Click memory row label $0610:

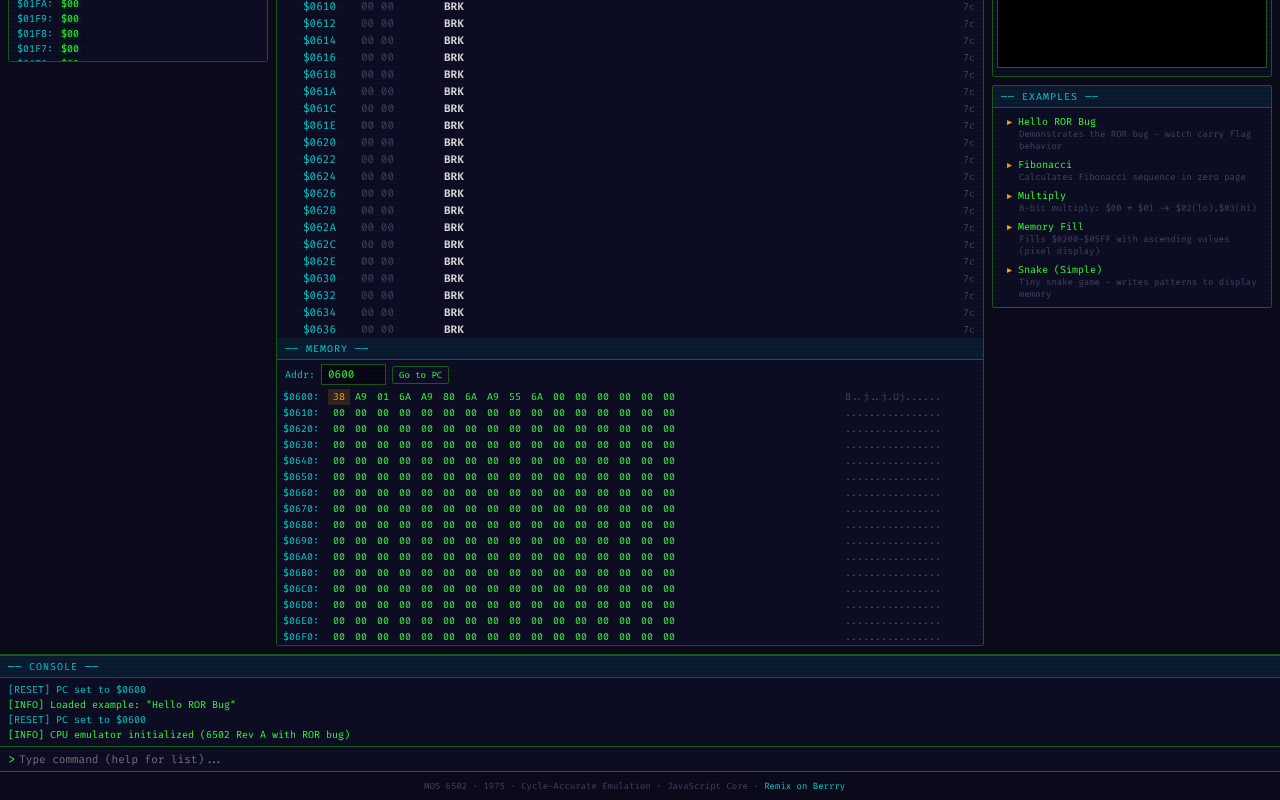point(301,413)
